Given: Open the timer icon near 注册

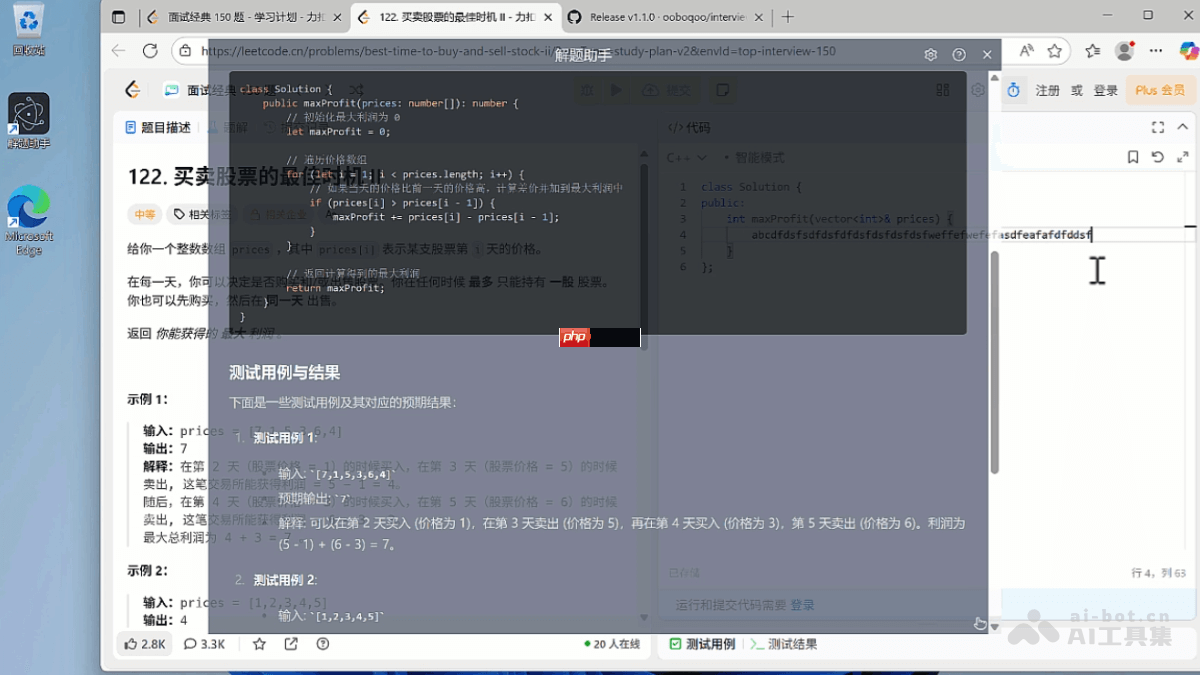Looking at the screenshot, I should tap(1015, 90).
